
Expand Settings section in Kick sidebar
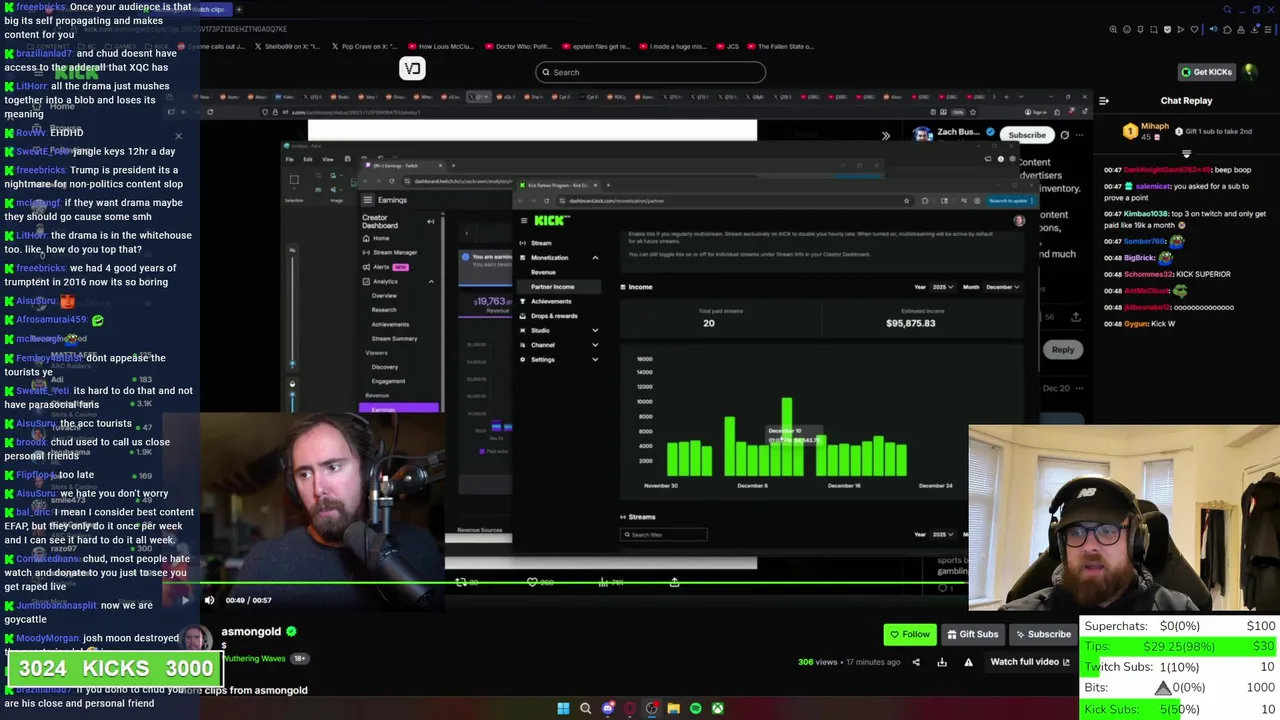click(x=558, y=359)
